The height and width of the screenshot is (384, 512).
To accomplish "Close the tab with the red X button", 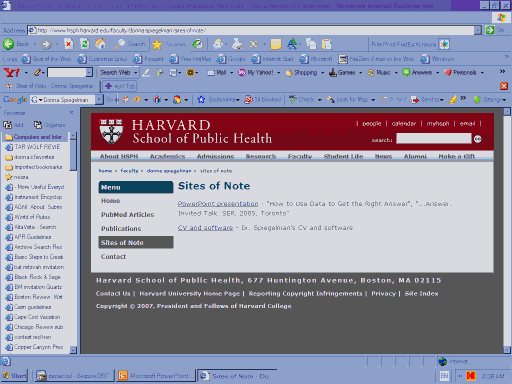I will 504,86.
